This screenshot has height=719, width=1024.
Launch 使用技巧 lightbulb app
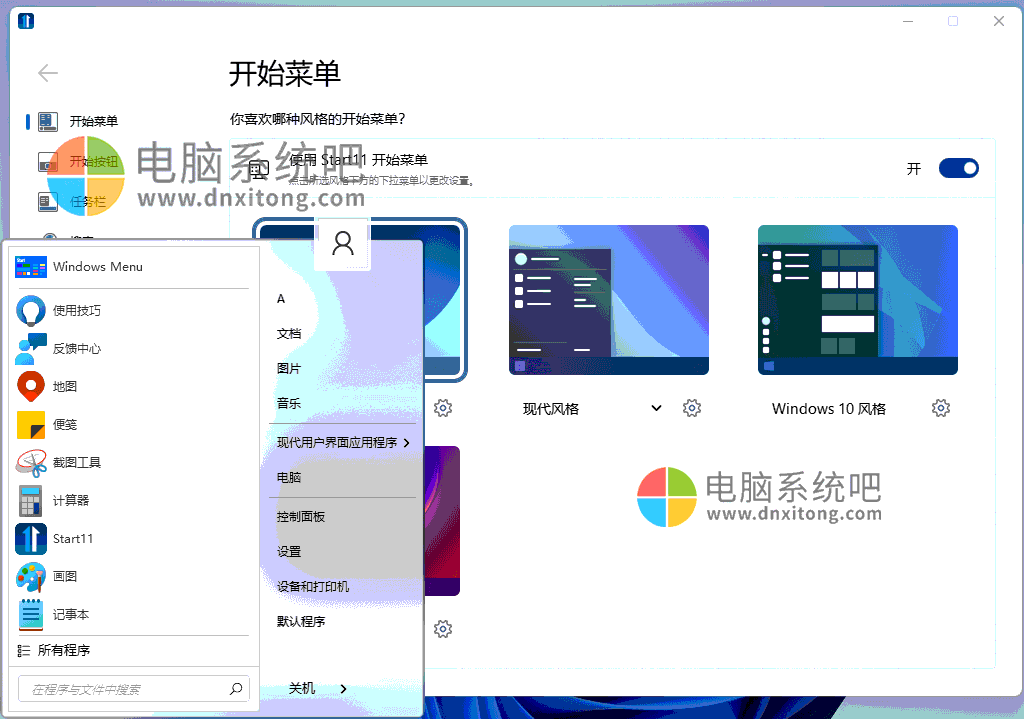[x=31, y=310]
